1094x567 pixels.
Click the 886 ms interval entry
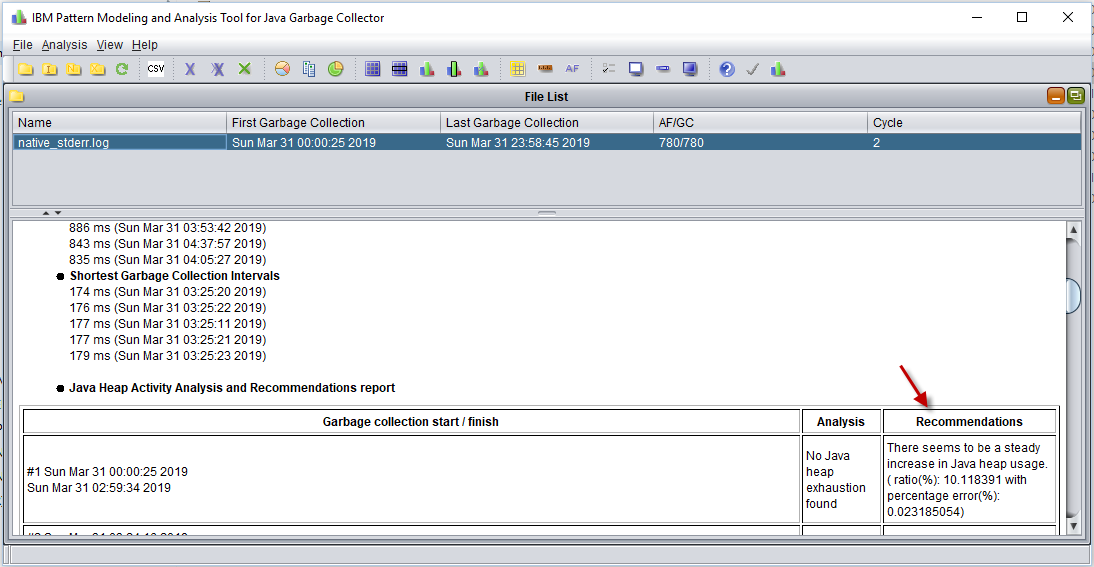[167, 228]
